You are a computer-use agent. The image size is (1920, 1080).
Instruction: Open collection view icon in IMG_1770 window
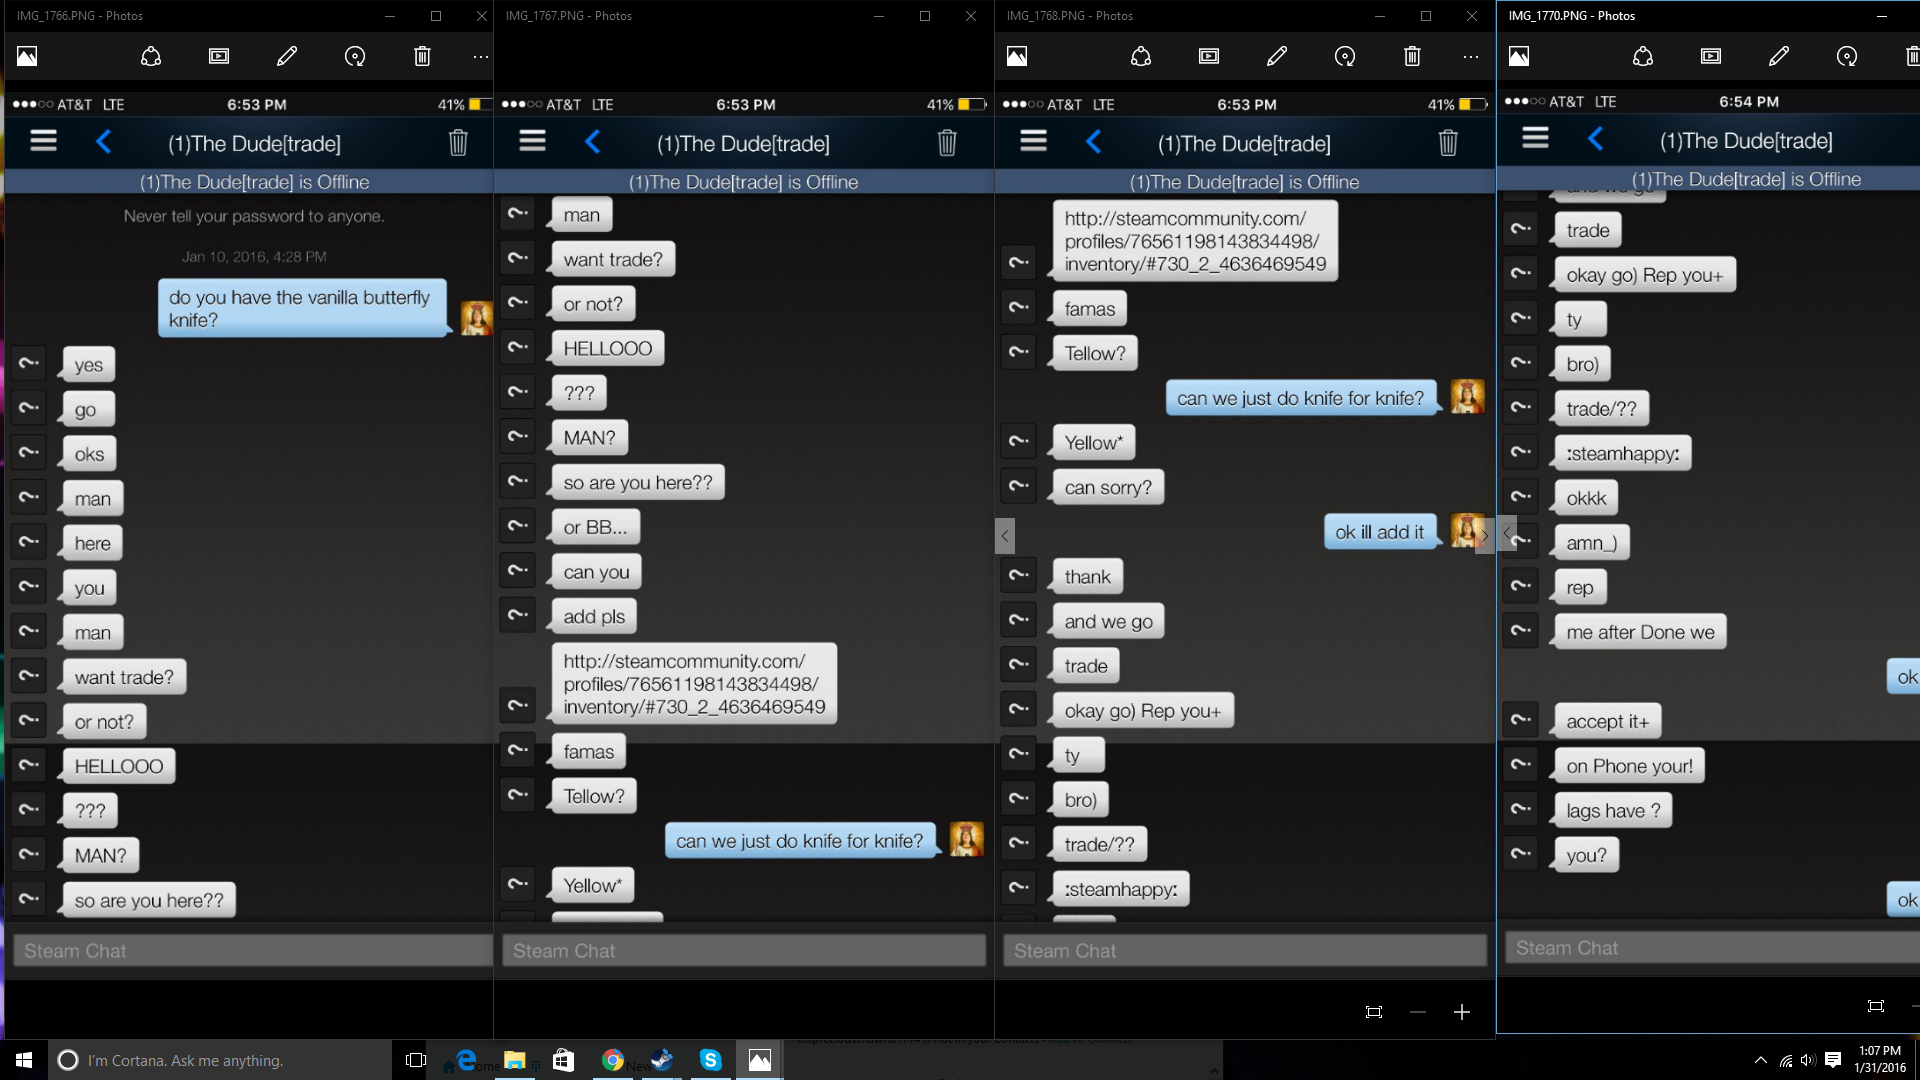tap(1519, 56)
